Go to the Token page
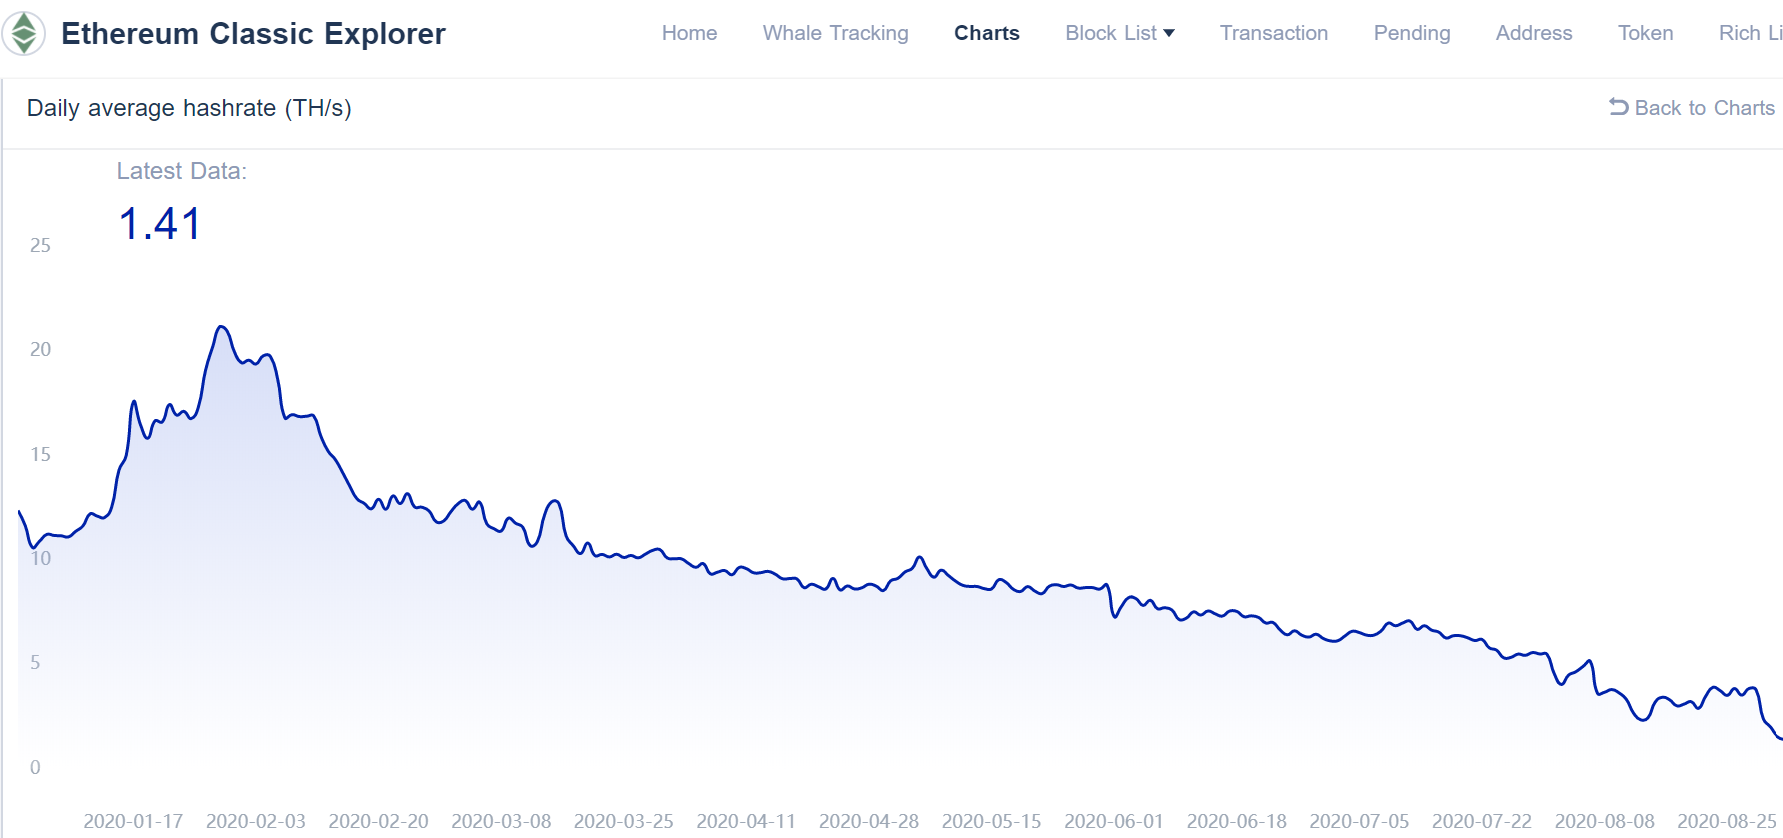The image size is (1783, 838). 1645,33
